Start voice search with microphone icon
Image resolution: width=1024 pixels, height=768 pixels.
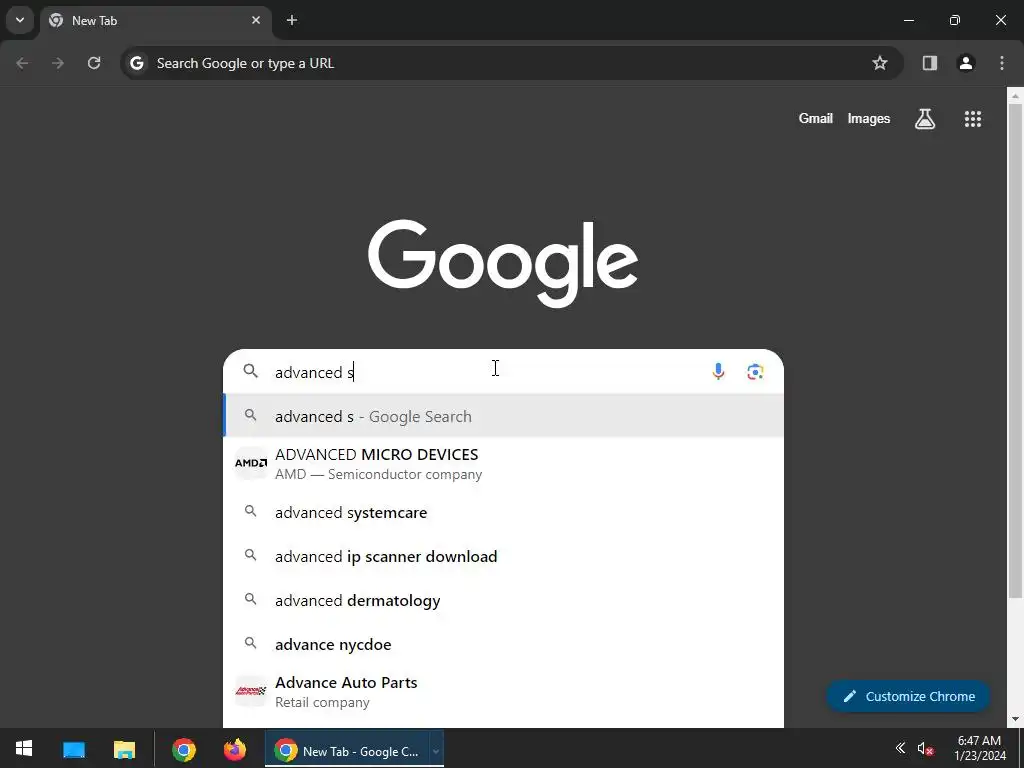click(x=718, y=372)
